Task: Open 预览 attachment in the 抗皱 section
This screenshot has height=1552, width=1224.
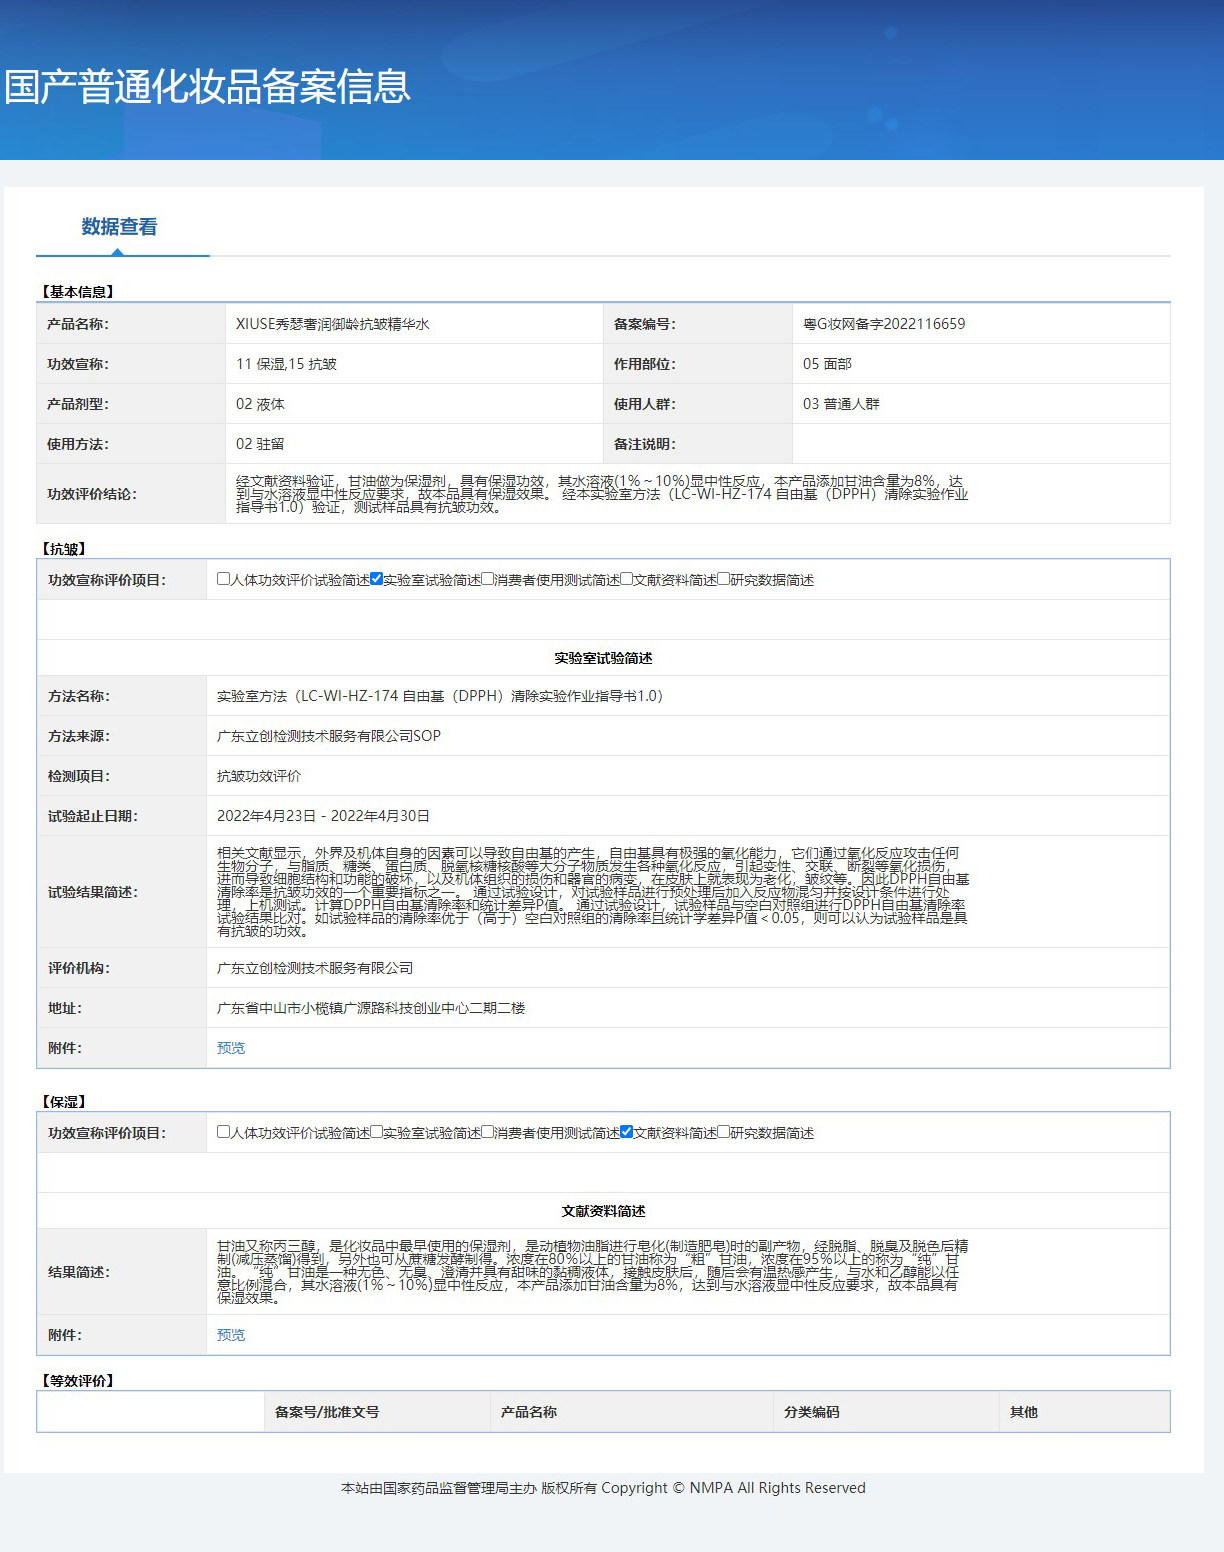Action: tap(231, 1048)
